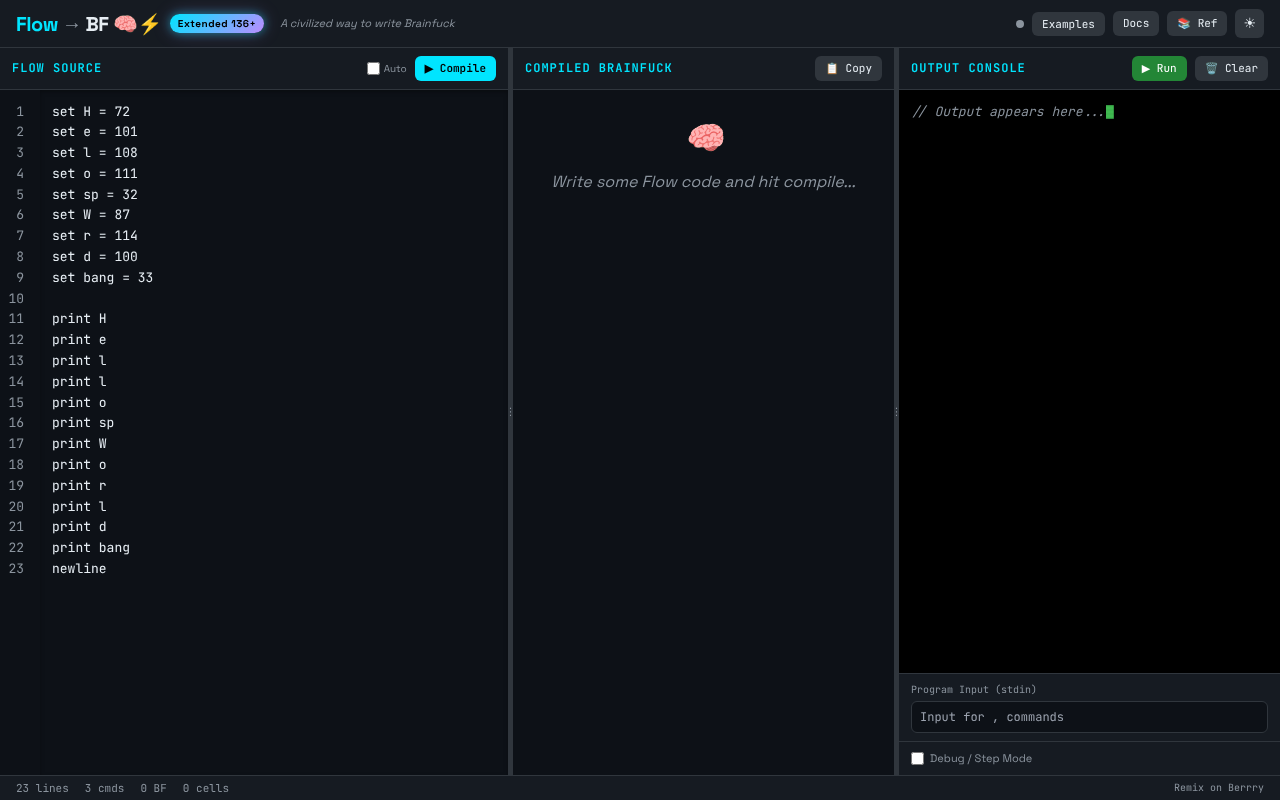Viewport: 1280px width, 800px height.
Task: Click the line 'set e = 101'
Action: [95, 132]
